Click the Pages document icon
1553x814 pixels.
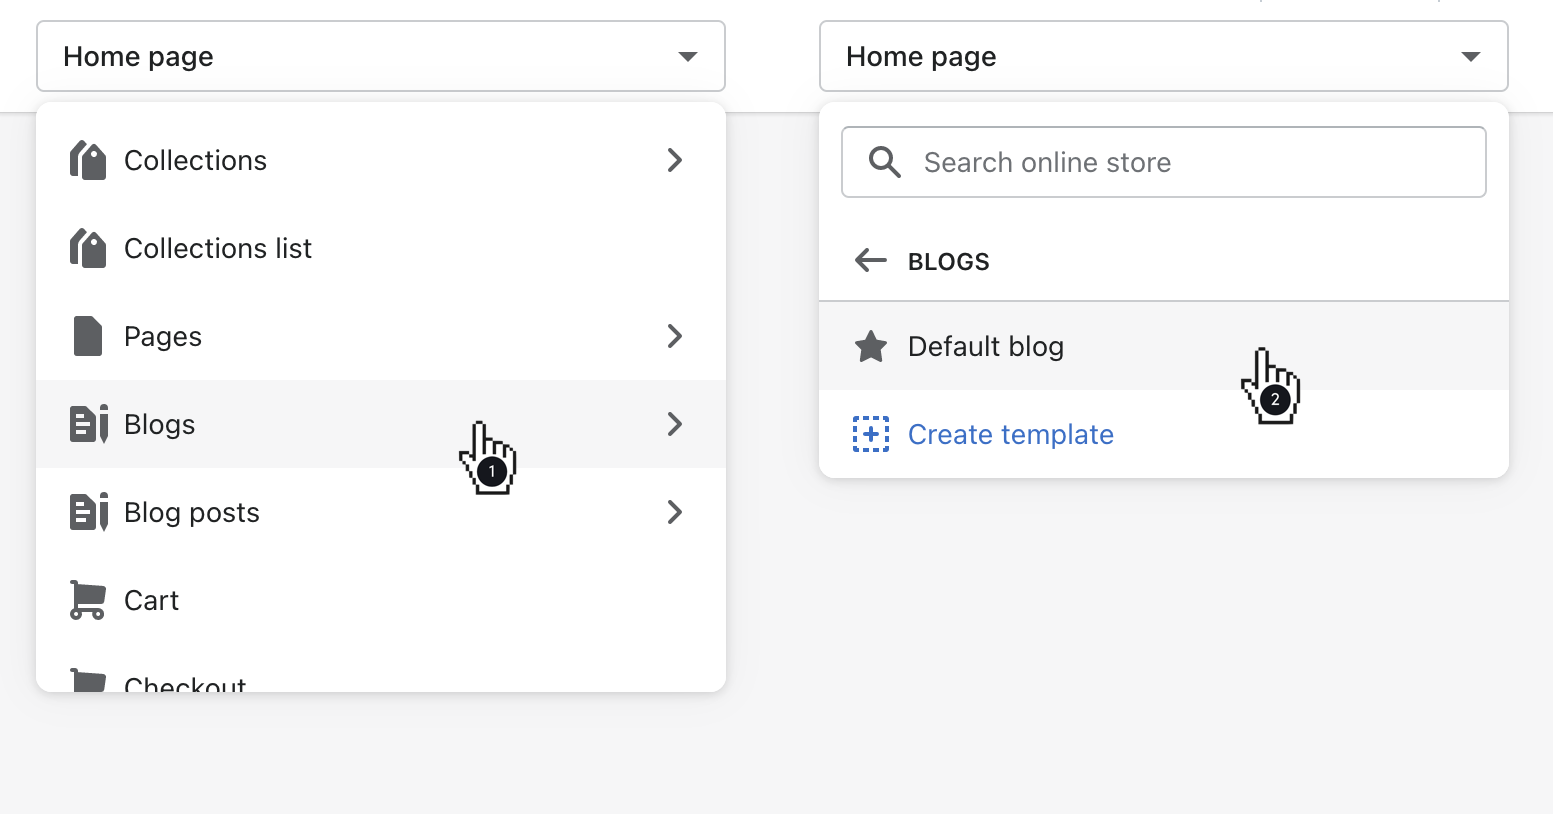tap(87, 336)
